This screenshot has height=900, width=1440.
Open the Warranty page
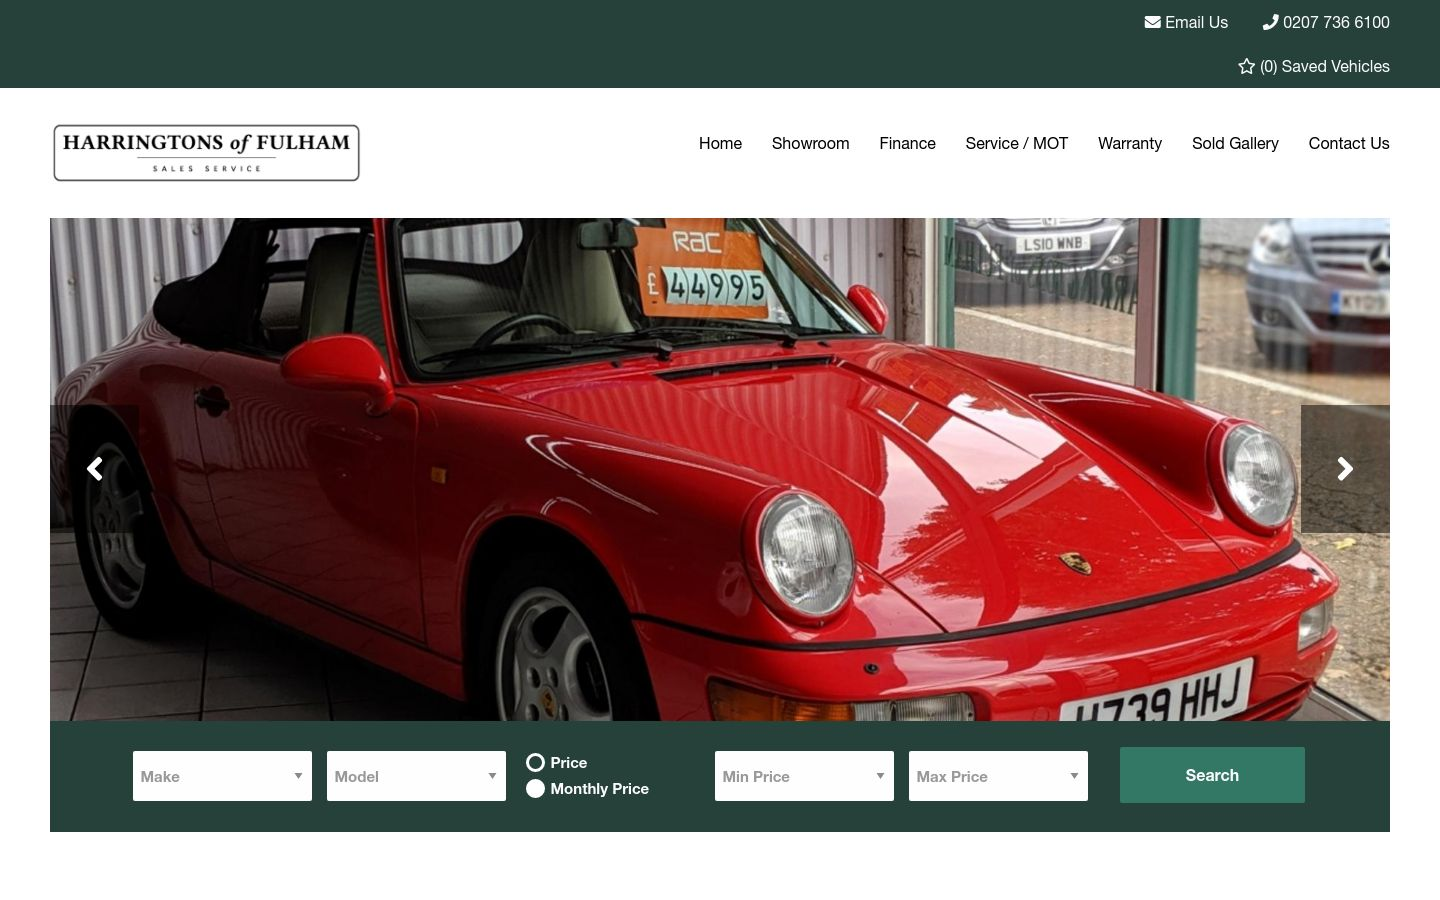tap(1130, 143)
